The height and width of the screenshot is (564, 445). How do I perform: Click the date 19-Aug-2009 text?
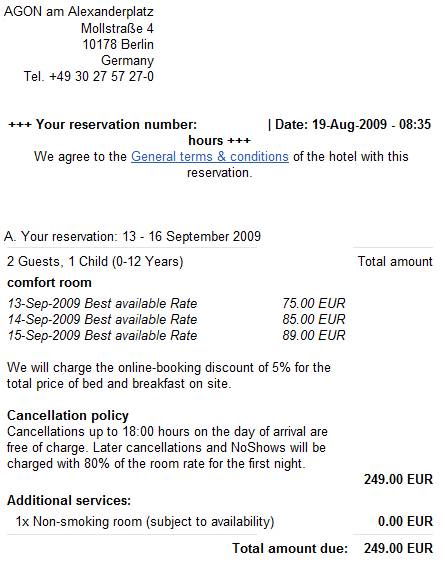pos(349,124)
